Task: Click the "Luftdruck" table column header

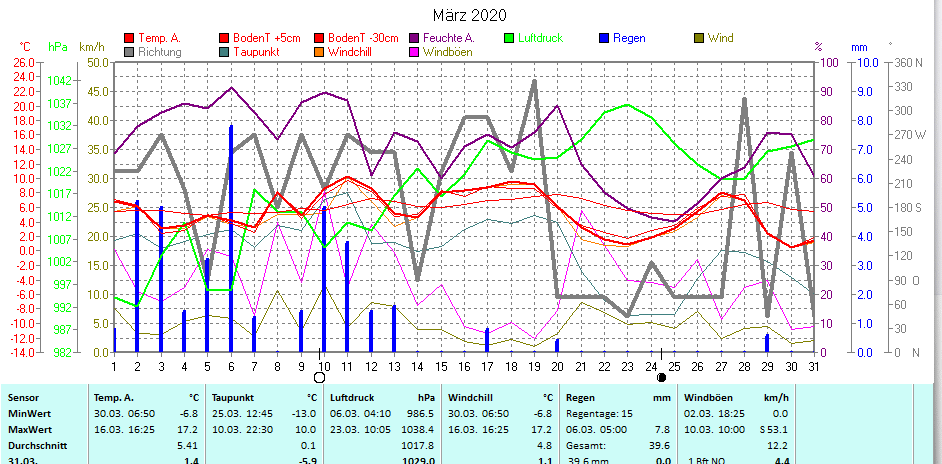Action: click(x=351, y=398)
